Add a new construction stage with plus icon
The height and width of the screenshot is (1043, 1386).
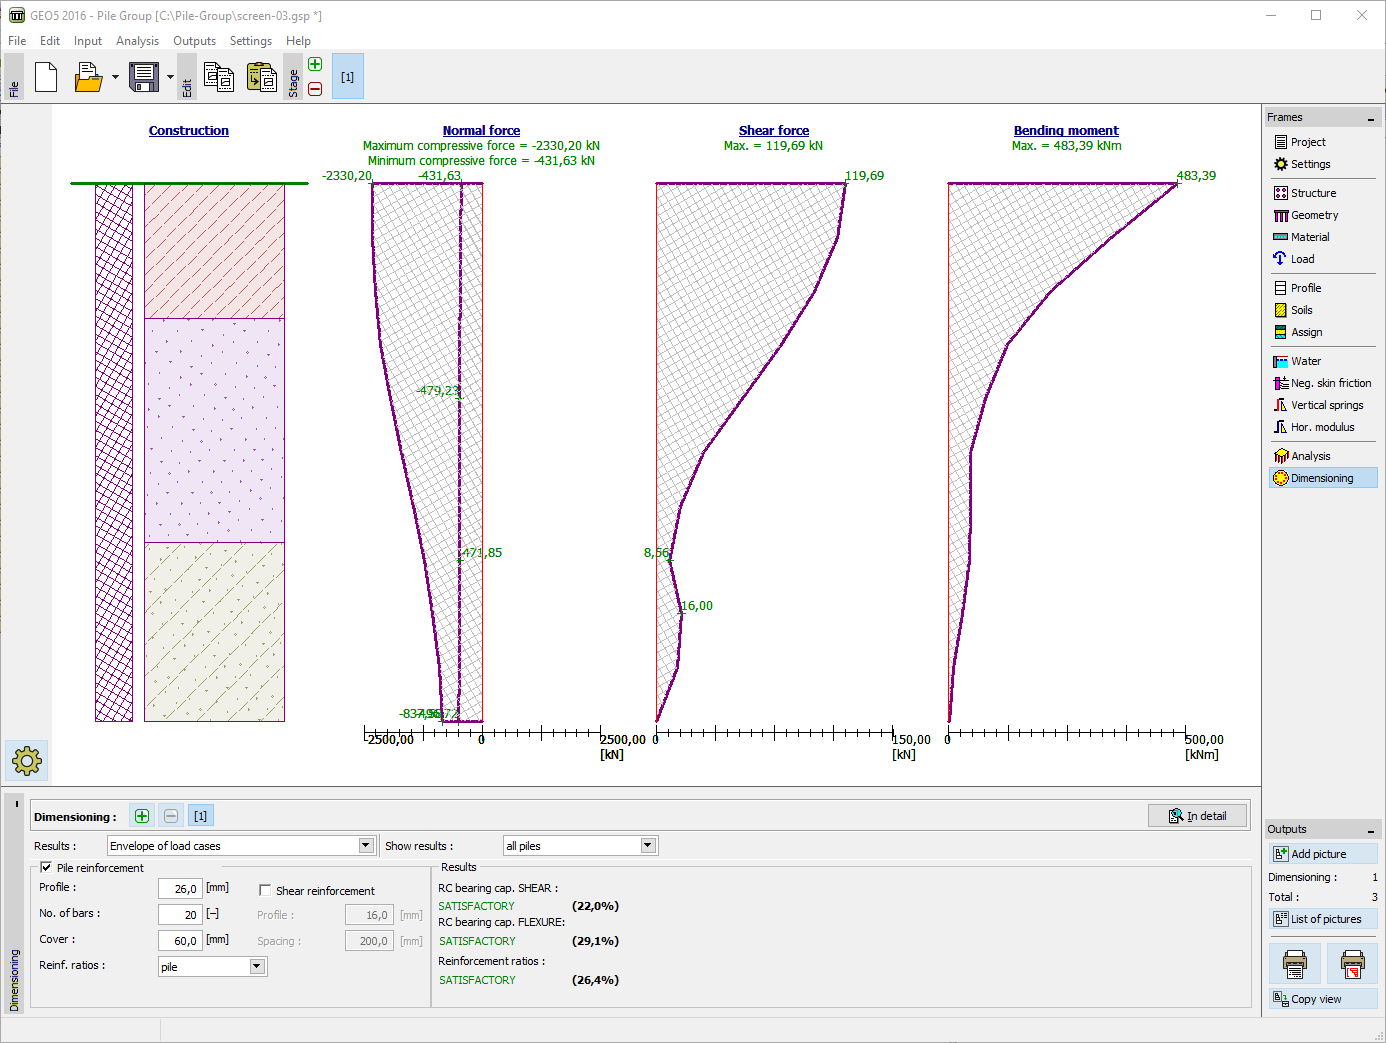(314, 63)
